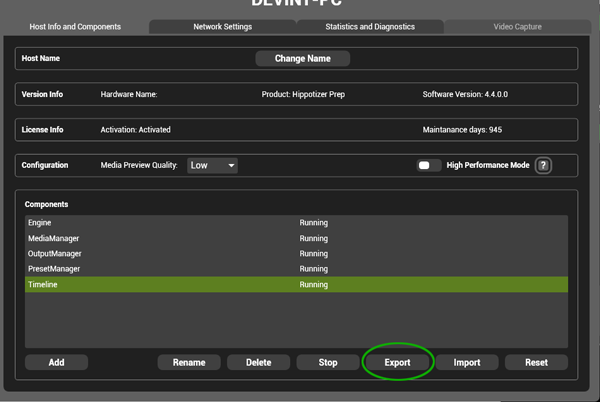
Task: Click Software Version: 4.4.0.0 text
Action: (x=465, y=94)
